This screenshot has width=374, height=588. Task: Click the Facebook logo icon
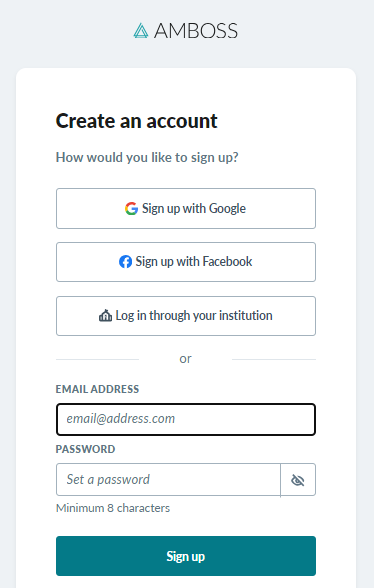tap(125, 262)
